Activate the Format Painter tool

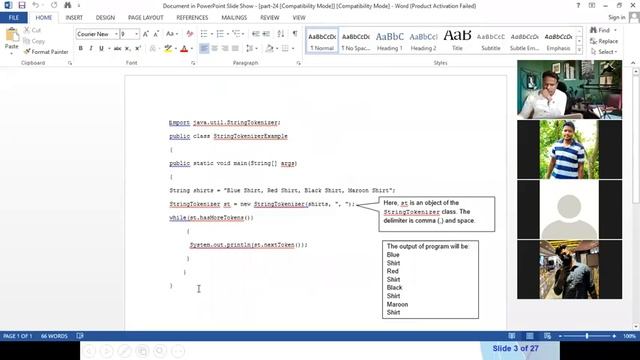(x=46, y=52)
